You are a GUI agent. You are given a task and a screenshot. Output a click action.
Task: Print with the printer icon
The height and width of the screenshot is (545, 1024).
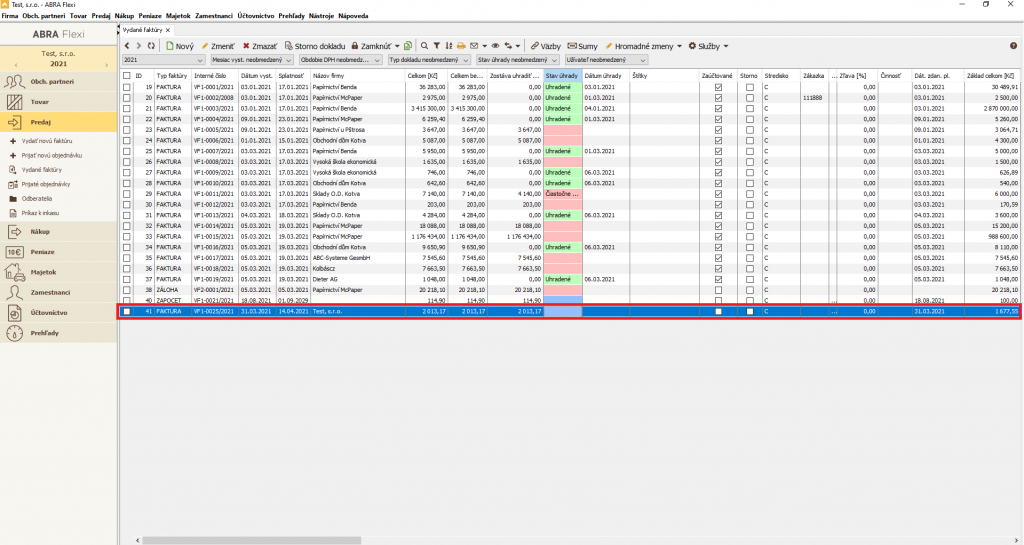point(461,46)
